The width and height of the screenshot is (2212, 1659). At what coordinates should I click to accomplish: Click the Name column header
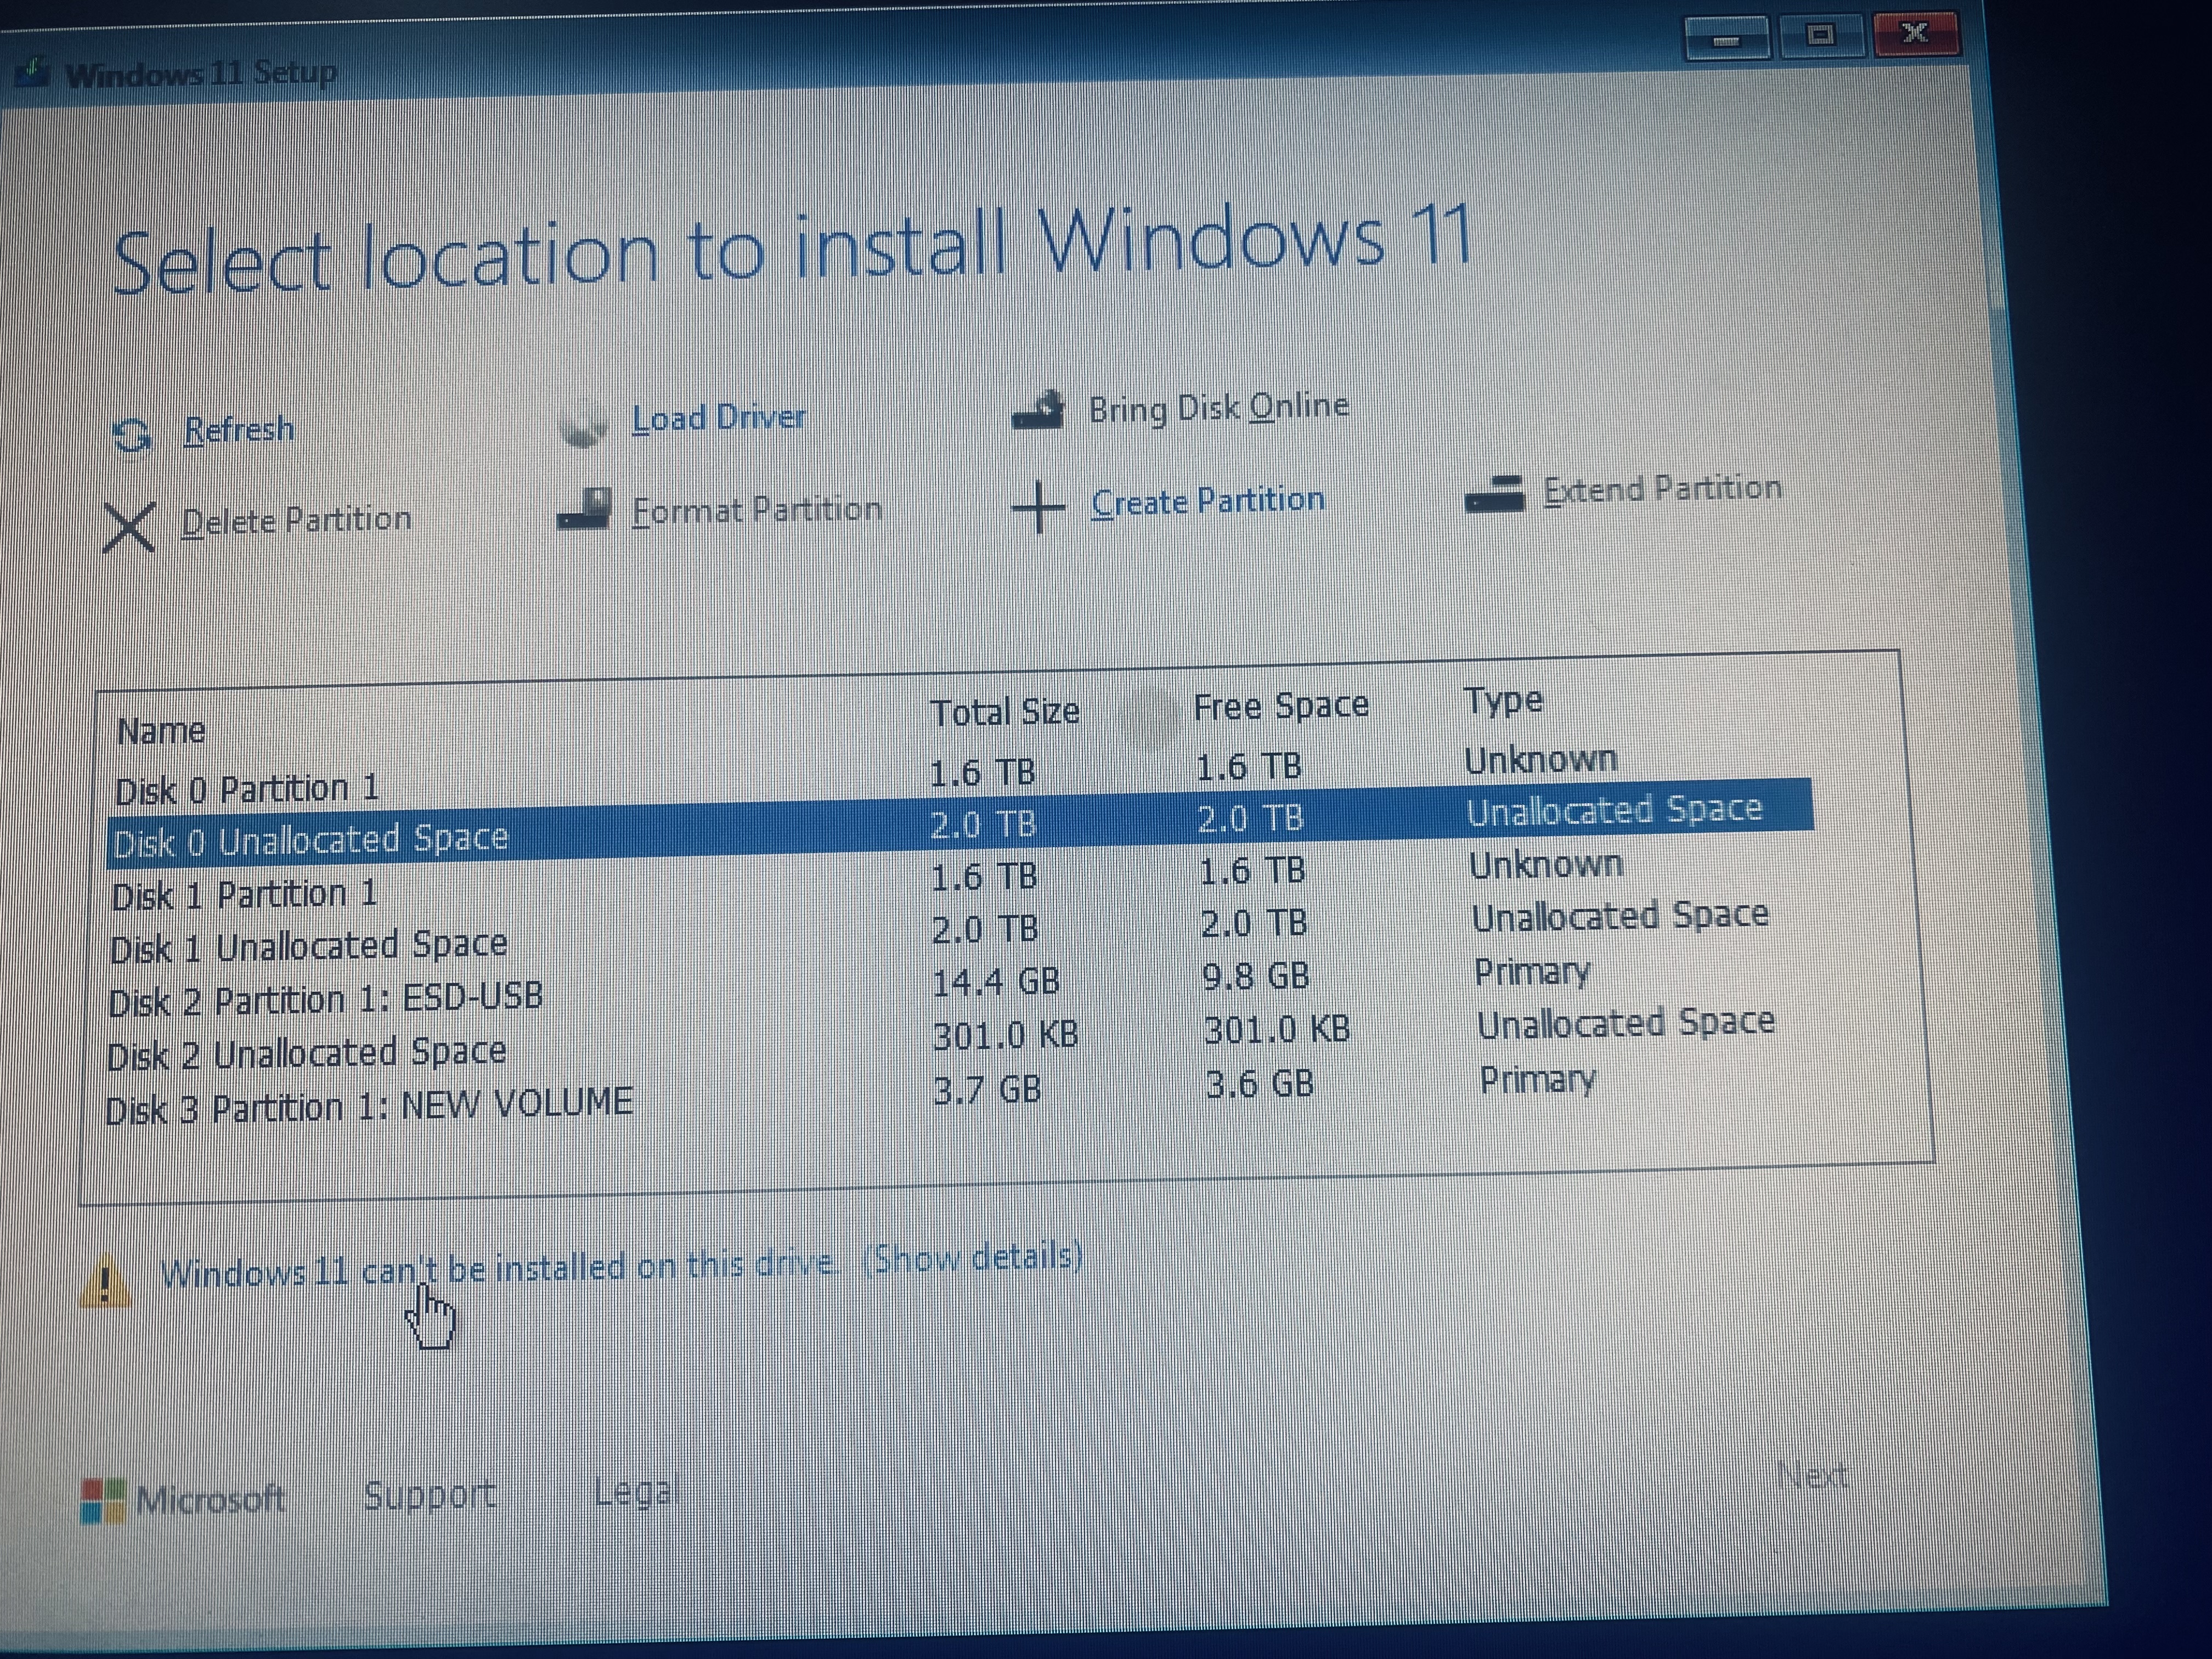[x=161, y=732]
